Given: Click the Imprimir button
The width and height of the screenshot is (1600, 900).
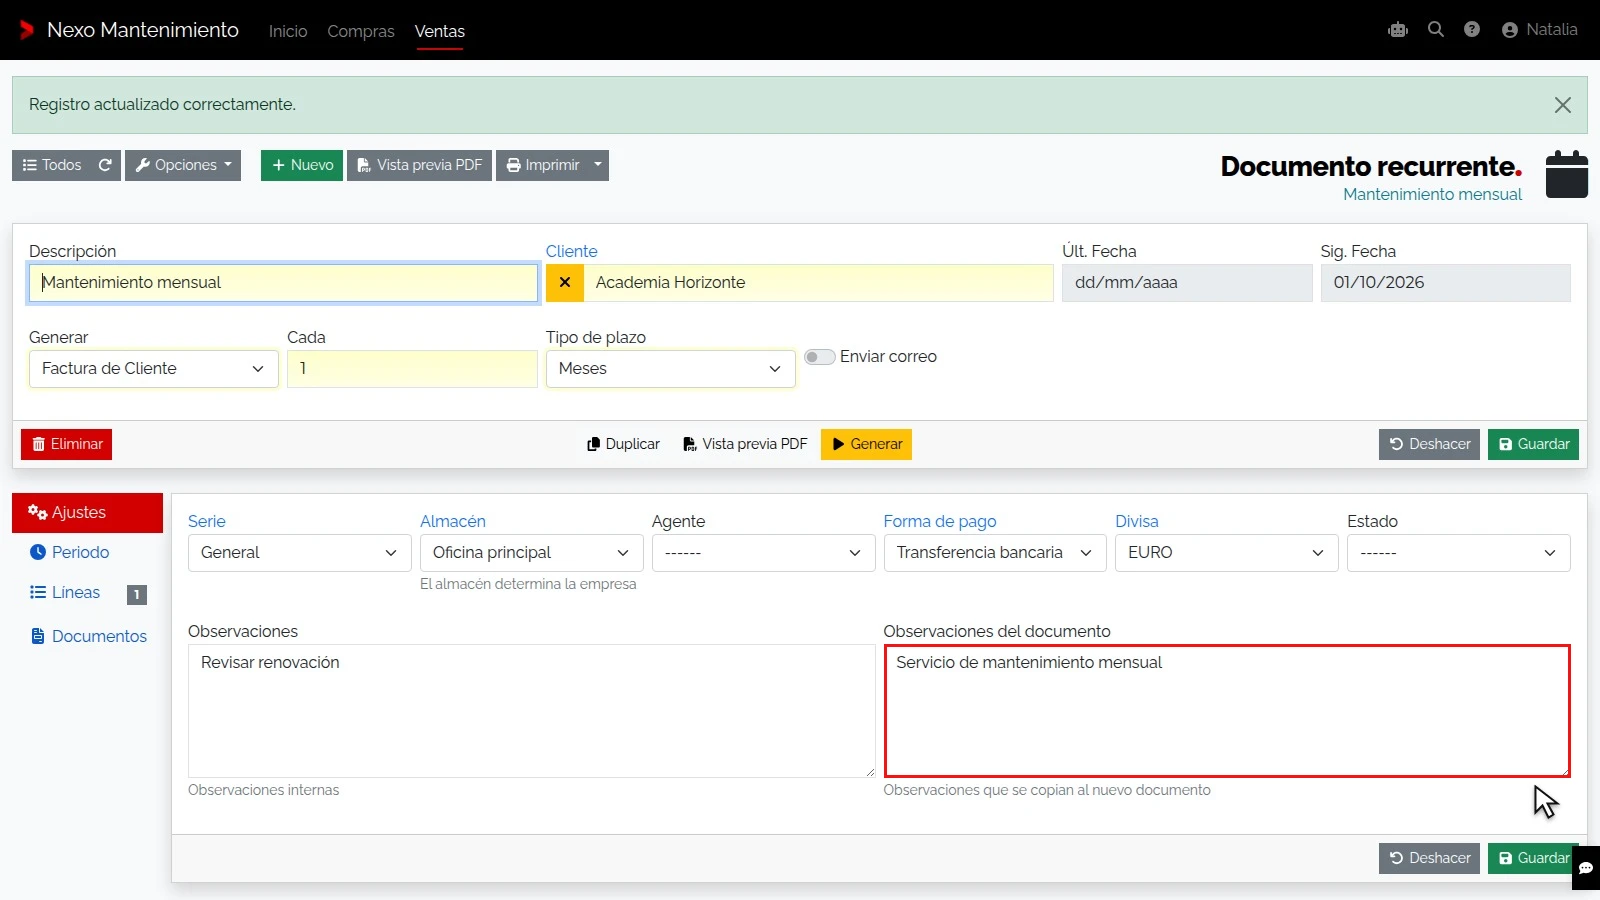Looking at the screenshot, I should [x=542, y=165].
